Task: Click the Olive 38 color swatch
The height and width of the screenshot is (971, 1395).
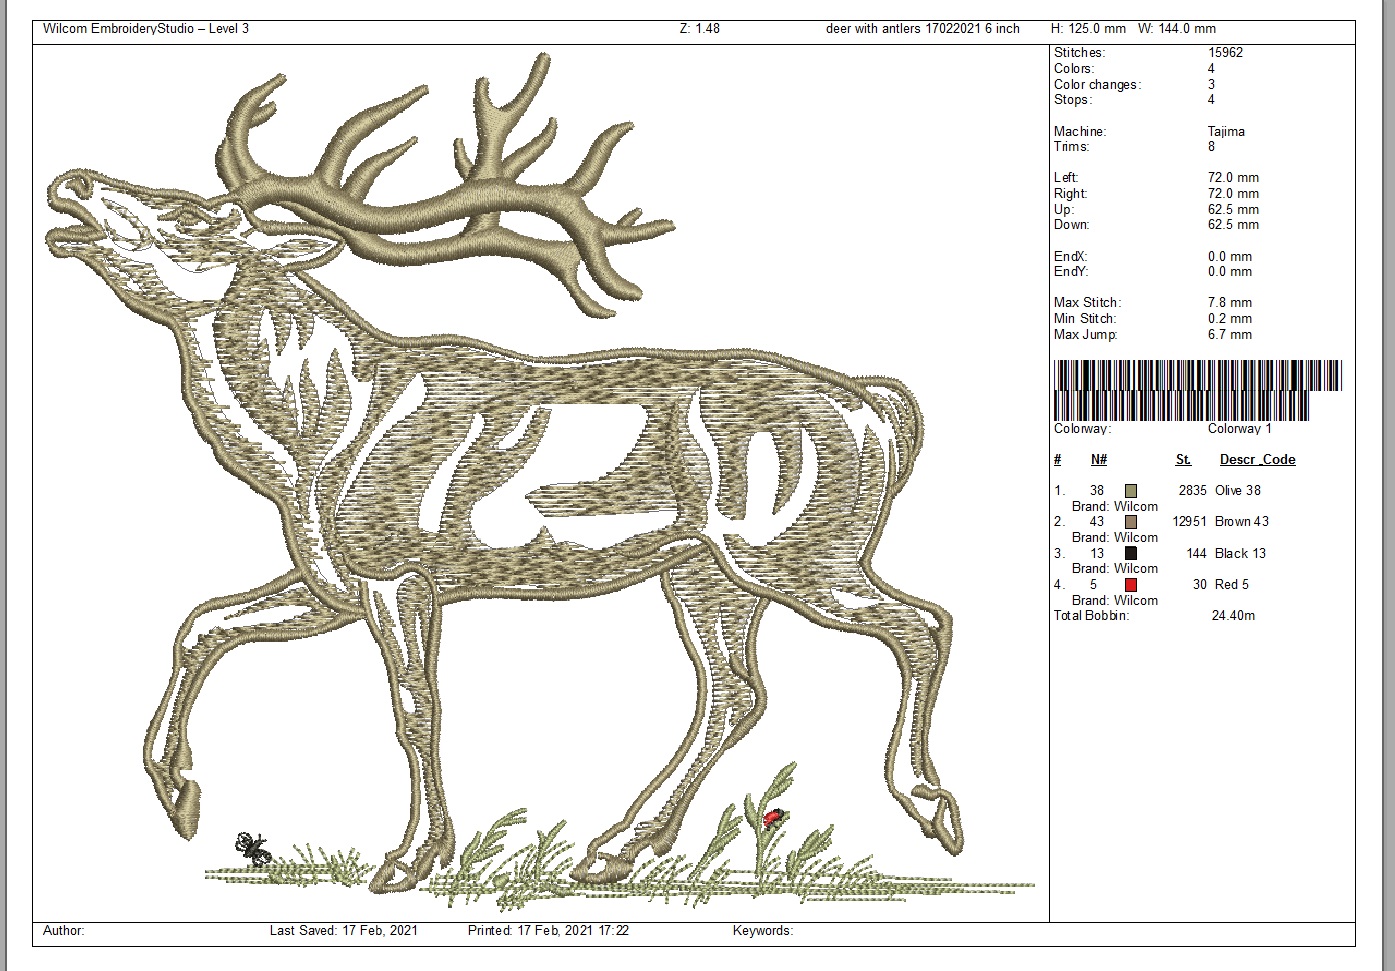Action: (x=1130, y=491)
